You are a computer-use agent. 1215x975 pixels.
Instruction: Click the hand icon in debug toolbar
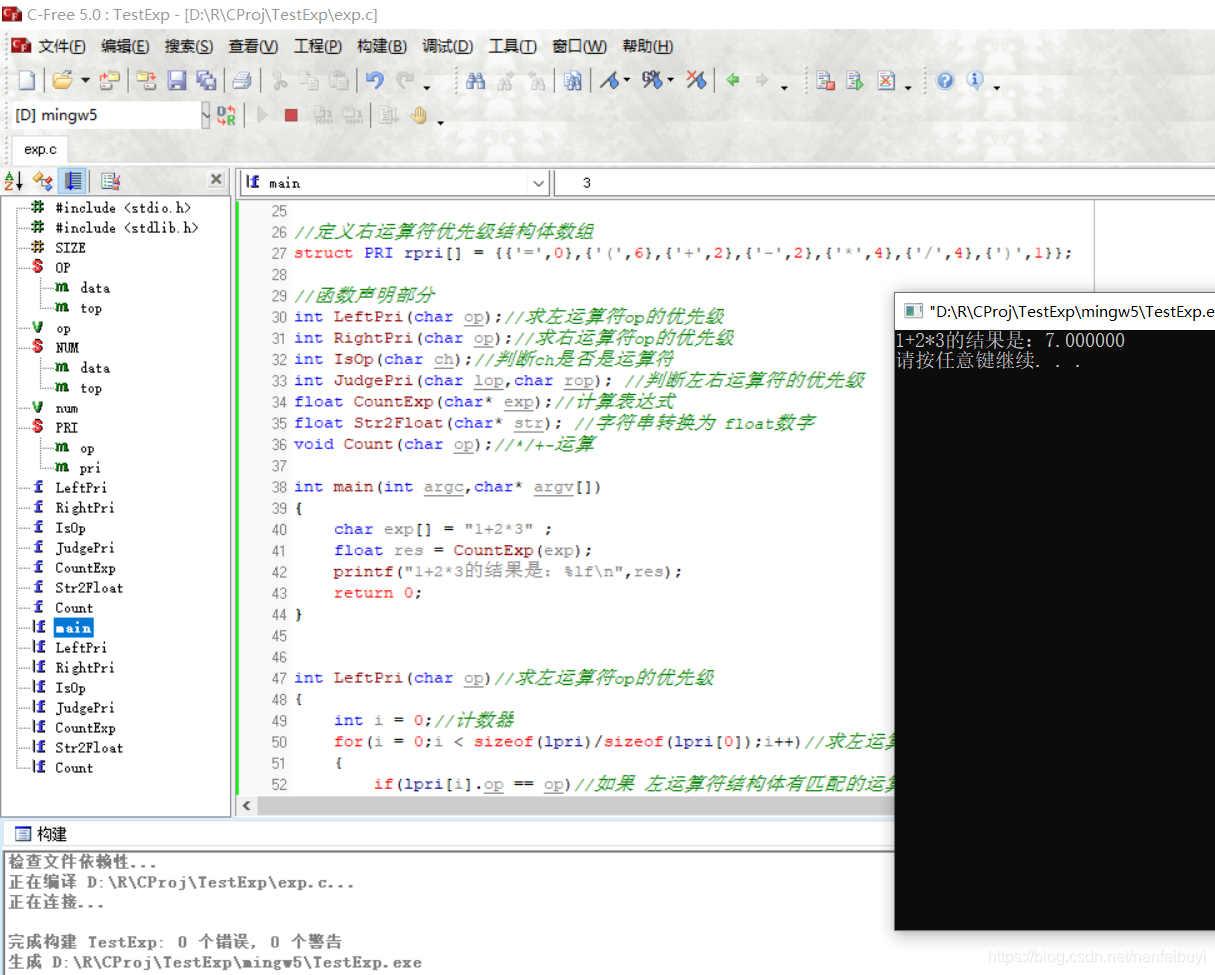pos(418,115)
